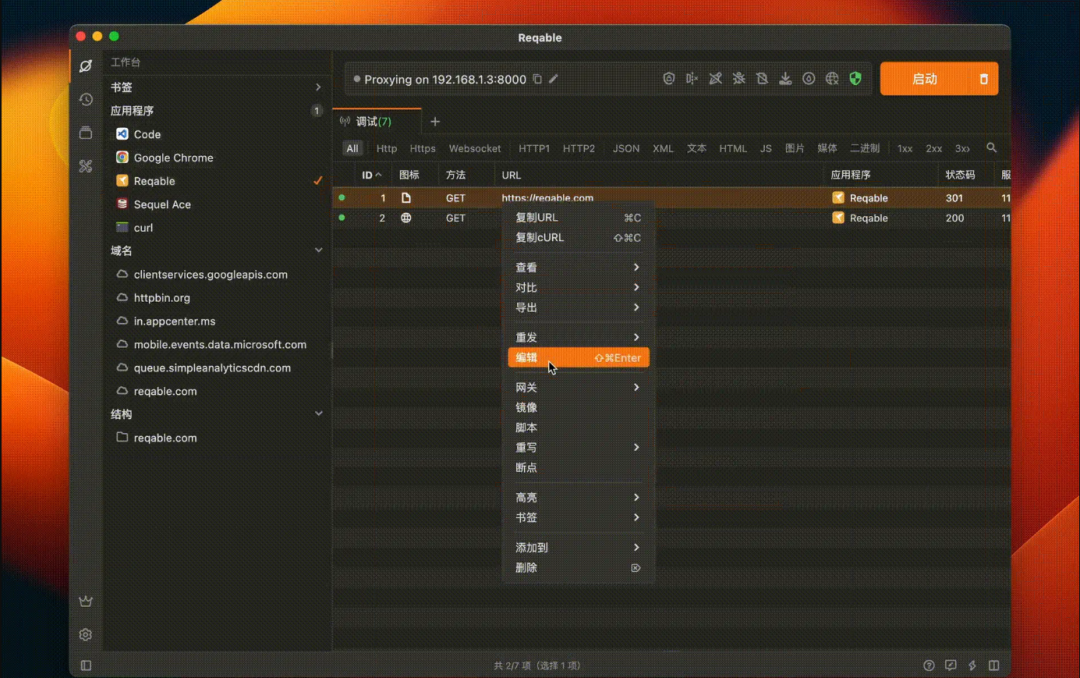The height and width of the screenshot is (678, 1080).
Task: Expand the 书签 section chevron
Action: coord(318,88)
